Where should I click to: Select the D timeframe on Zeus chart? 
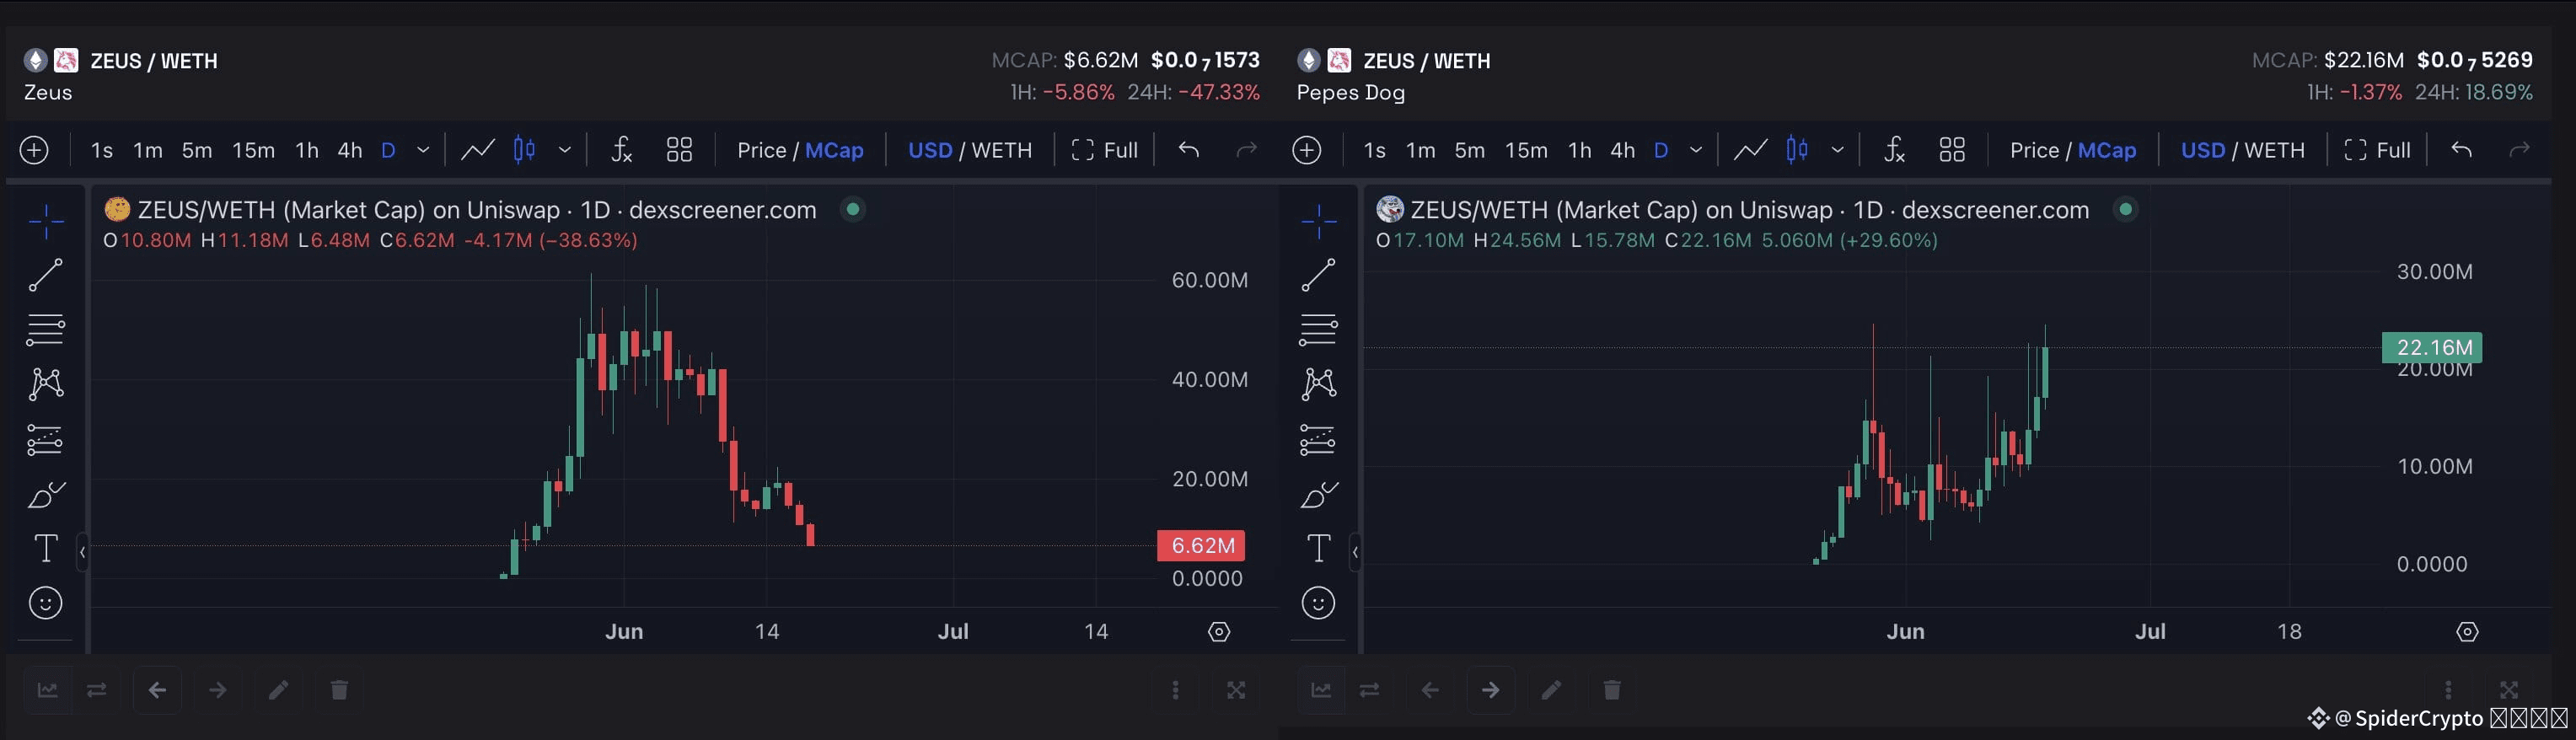point(389,150)
